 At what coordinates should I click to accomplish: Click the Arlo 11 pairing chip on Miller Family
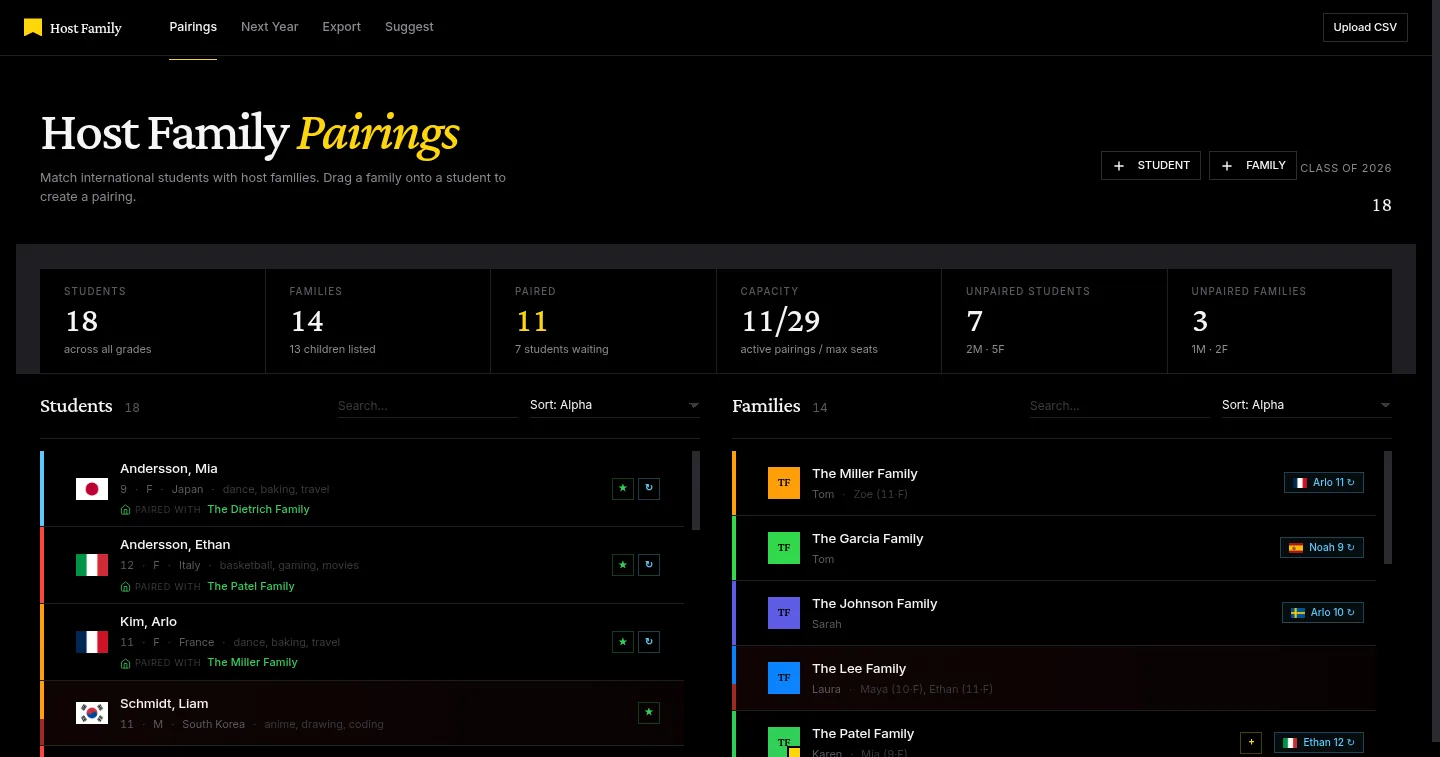pyautogui.click(x=1324, y=482)
